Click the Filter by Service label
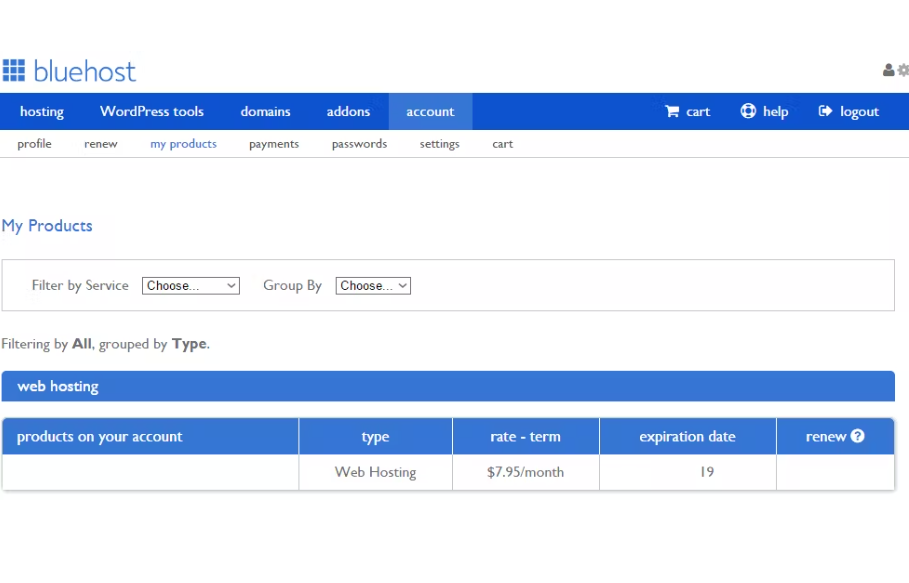This screenshot has width=909, height=583. point(80,285)
